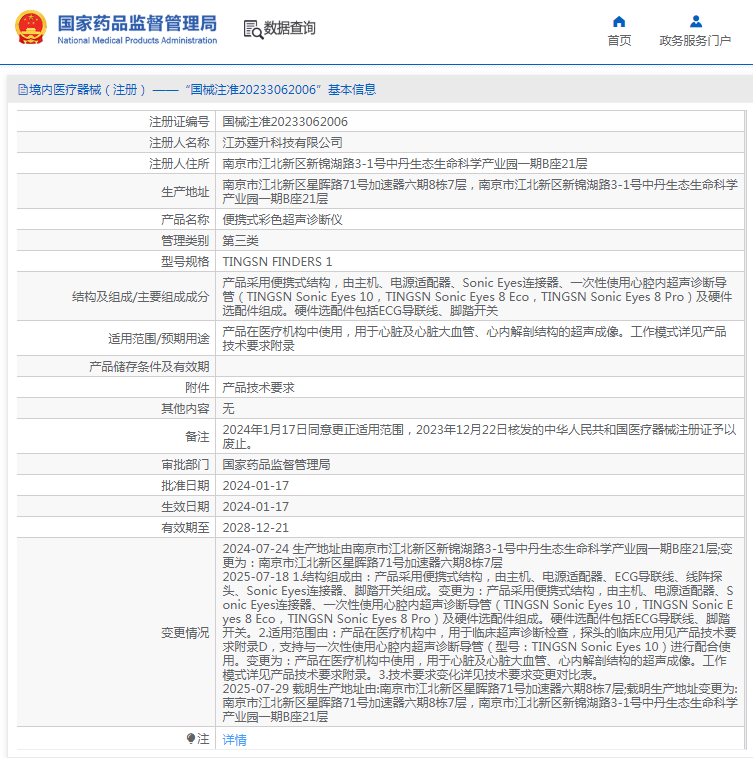Select the 备注 label
The width and height of the screenshot is (753, 758).
click(197, 437)
